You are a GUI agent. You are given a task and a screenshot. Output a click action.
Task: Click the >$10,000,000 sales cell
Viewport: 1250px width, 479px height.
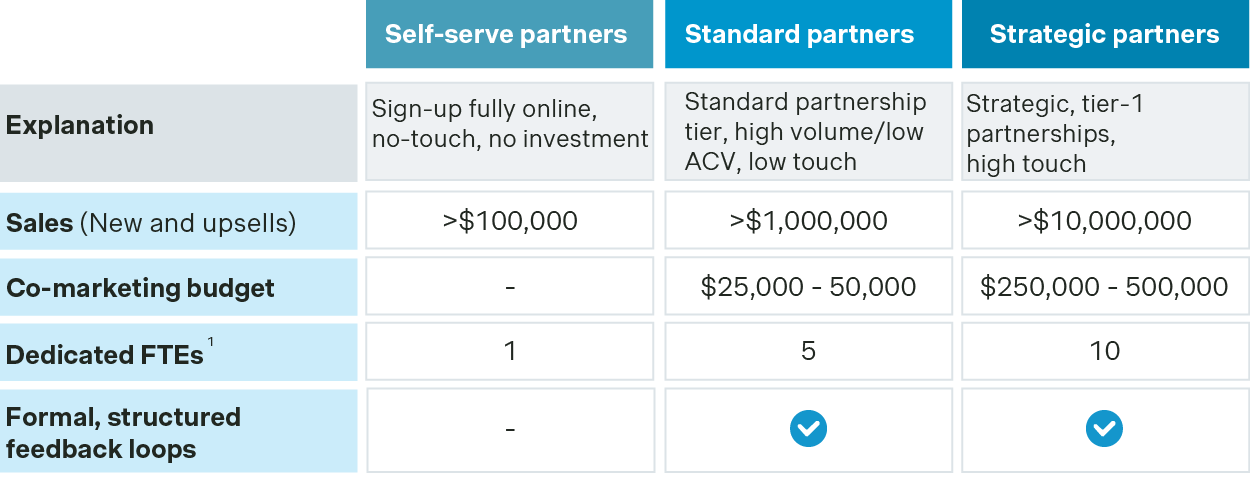[1104, 221]
